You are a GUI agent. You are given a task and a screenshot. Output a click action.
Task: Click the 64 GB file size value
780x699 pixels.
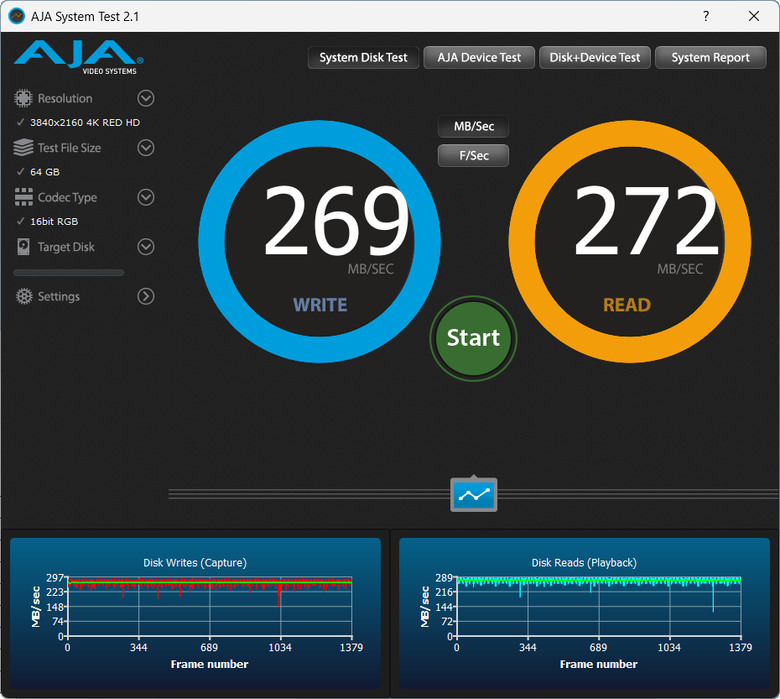45,172
